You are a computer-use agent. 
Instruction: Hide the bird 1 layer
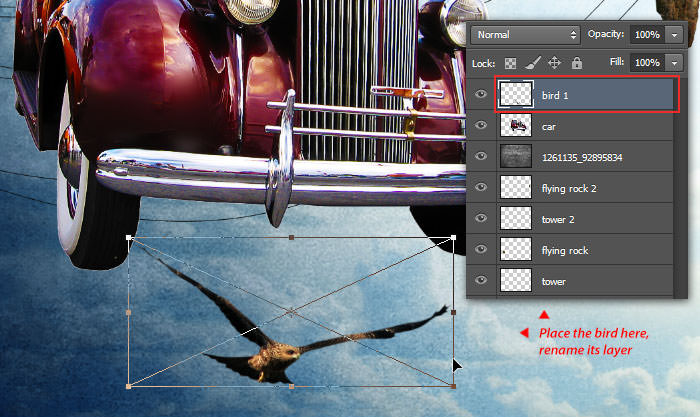coord(481,94)
